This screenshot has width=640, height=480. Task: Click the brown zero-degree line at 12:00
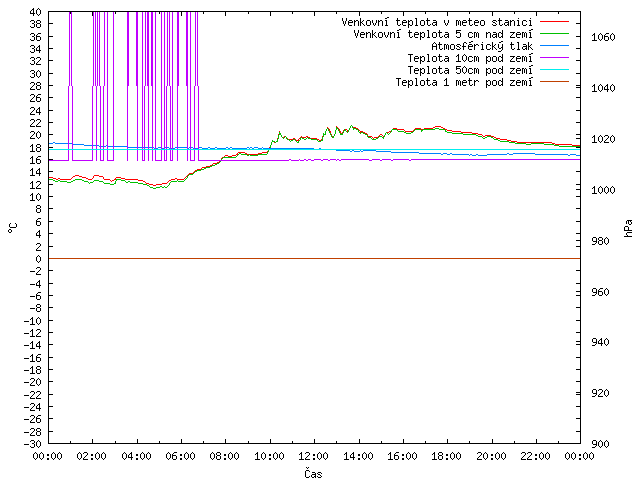tap(314, 258)
